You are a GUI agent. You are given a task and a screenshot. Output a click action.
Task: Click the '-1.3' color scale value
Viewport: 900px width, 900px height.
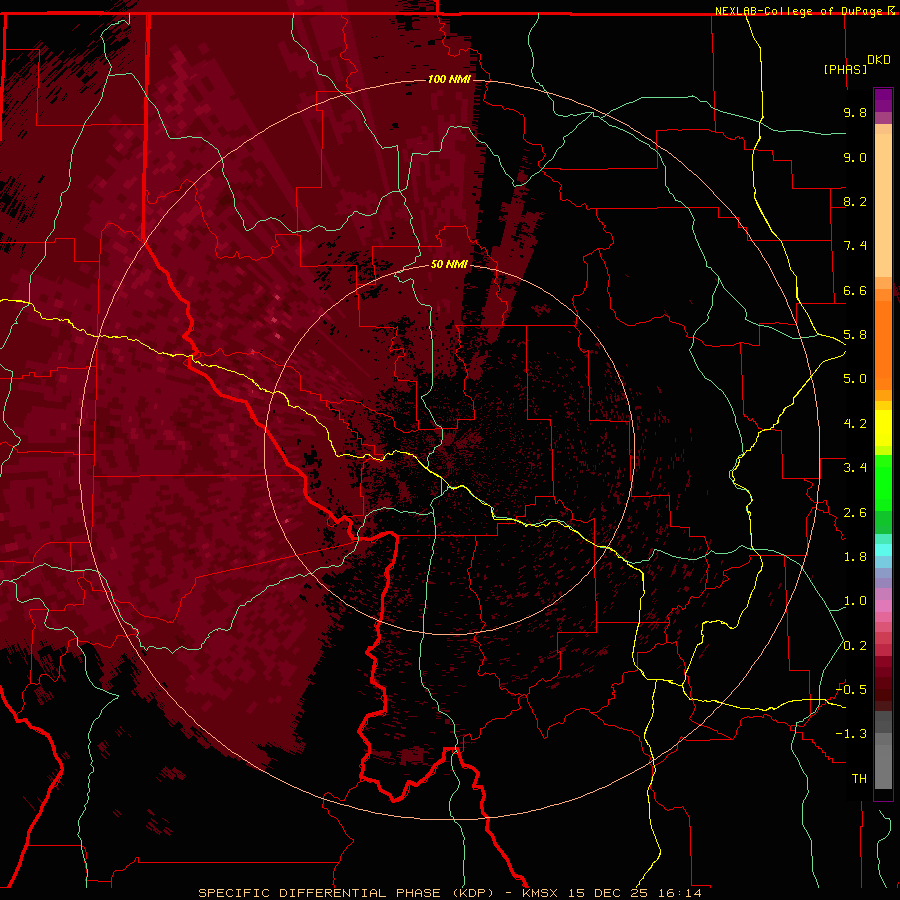point(851,734)
